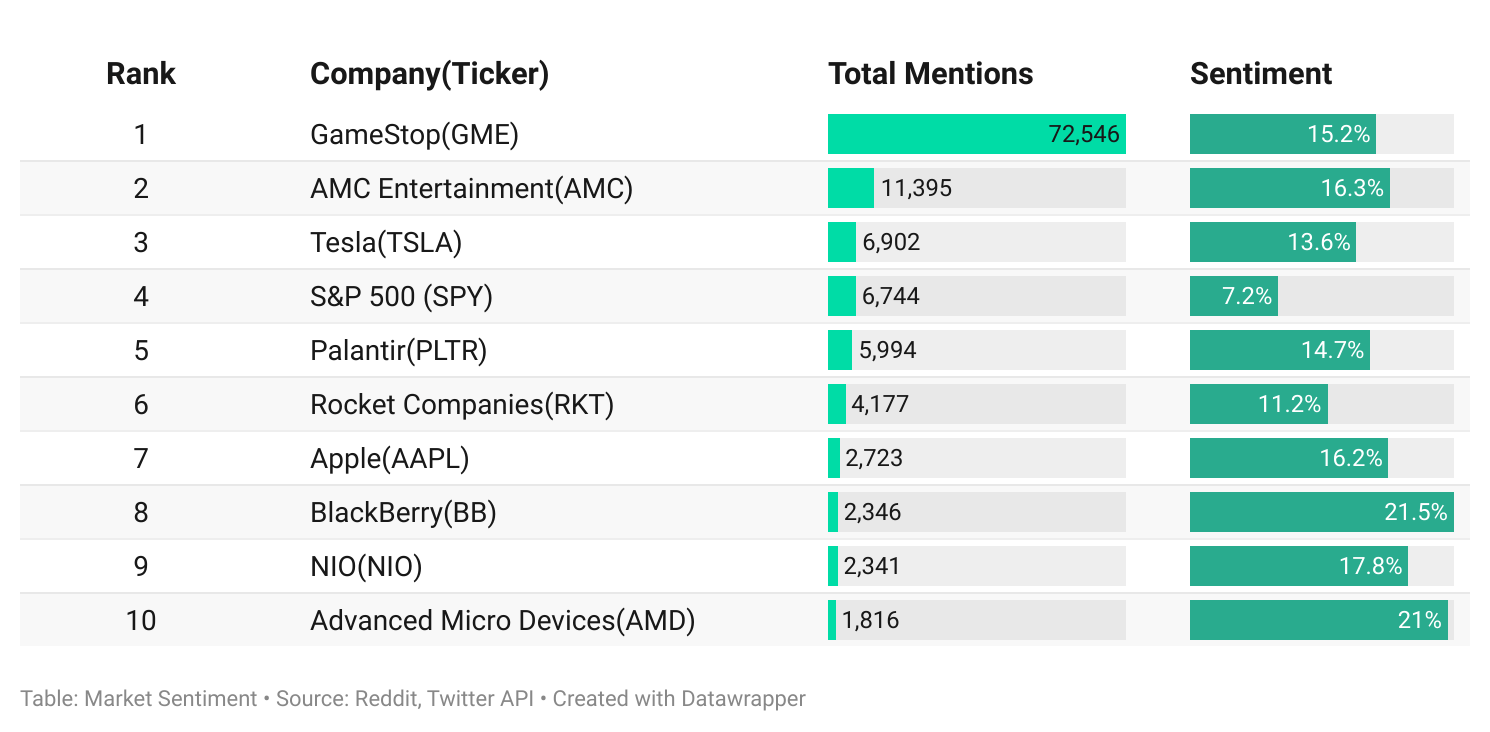This screenshot has height=732, width=1490.
Task: Click the AMC Entertainment(AMC) cell
Action: [x=471, y=188]
